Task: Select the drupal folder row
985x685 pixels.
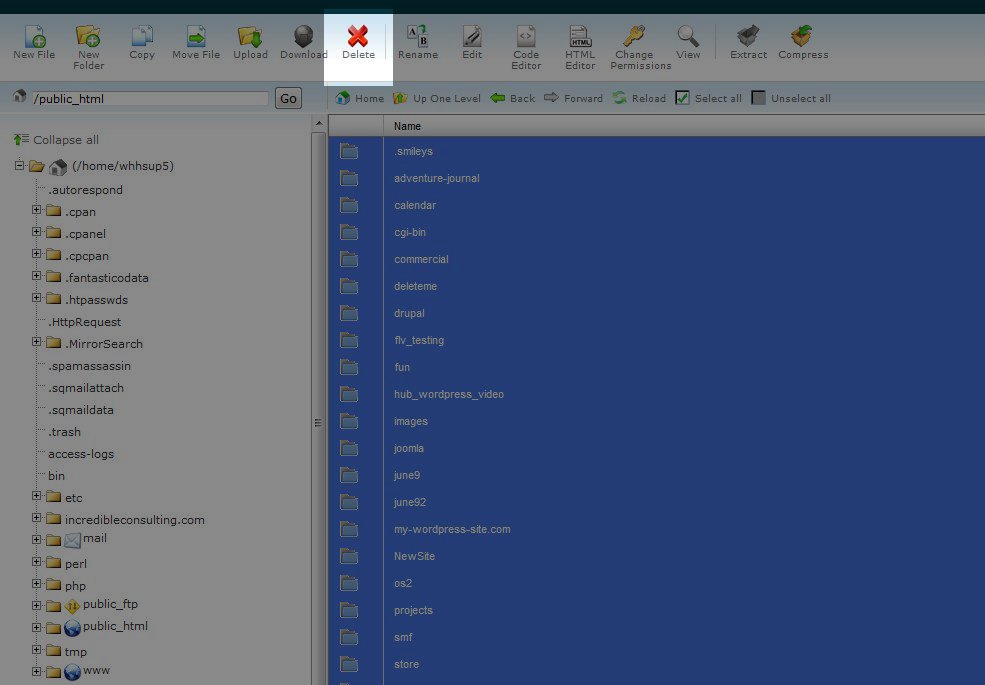Action: coord(410,313)
